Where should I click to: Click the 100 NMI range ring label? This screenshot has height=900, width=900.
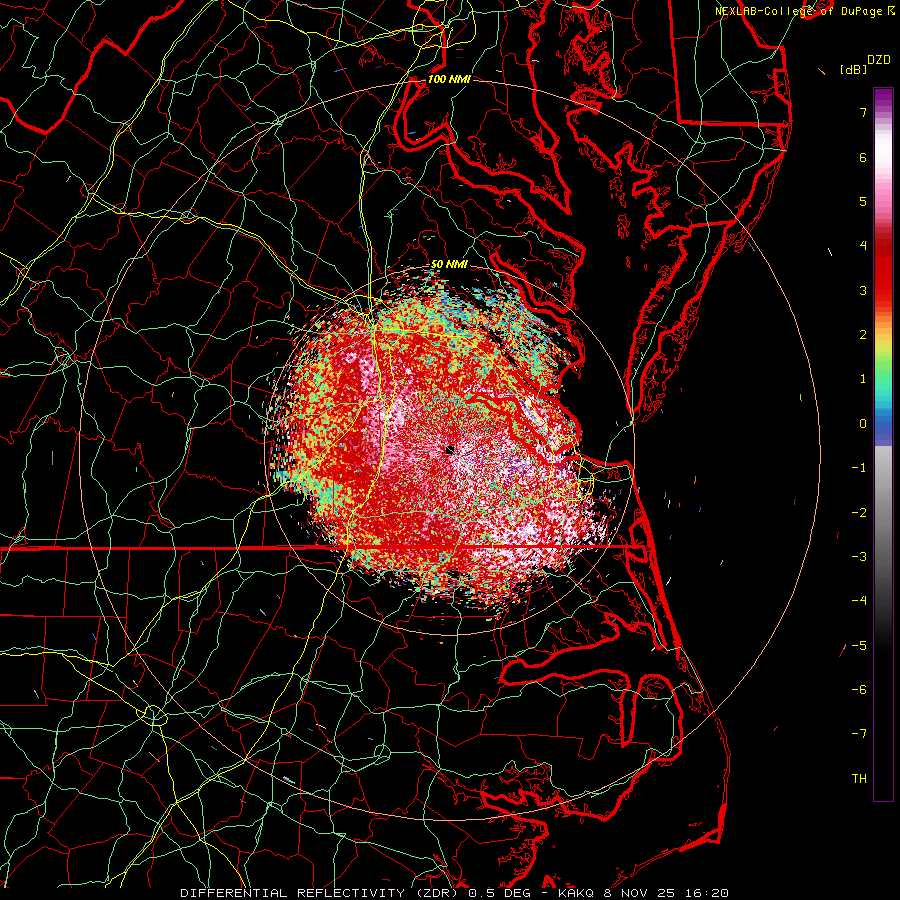pos(449,79)
